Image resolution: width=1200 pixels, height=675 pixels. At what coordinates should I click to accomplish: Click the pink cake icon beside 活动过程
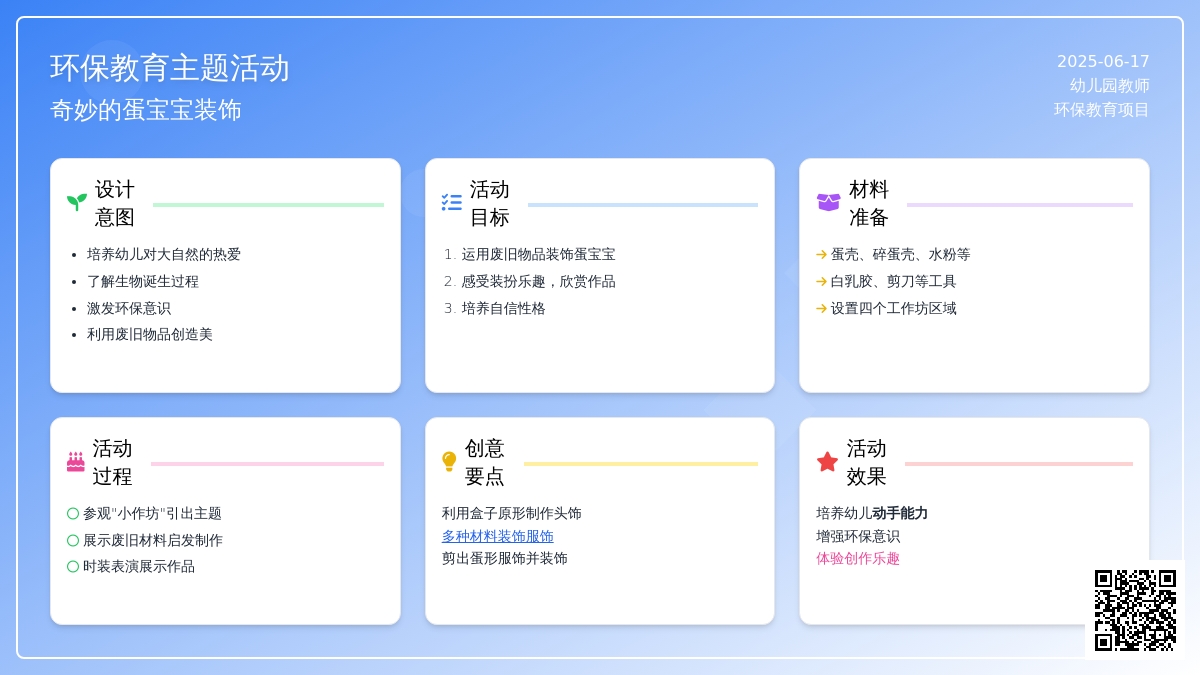click(76, 461)
